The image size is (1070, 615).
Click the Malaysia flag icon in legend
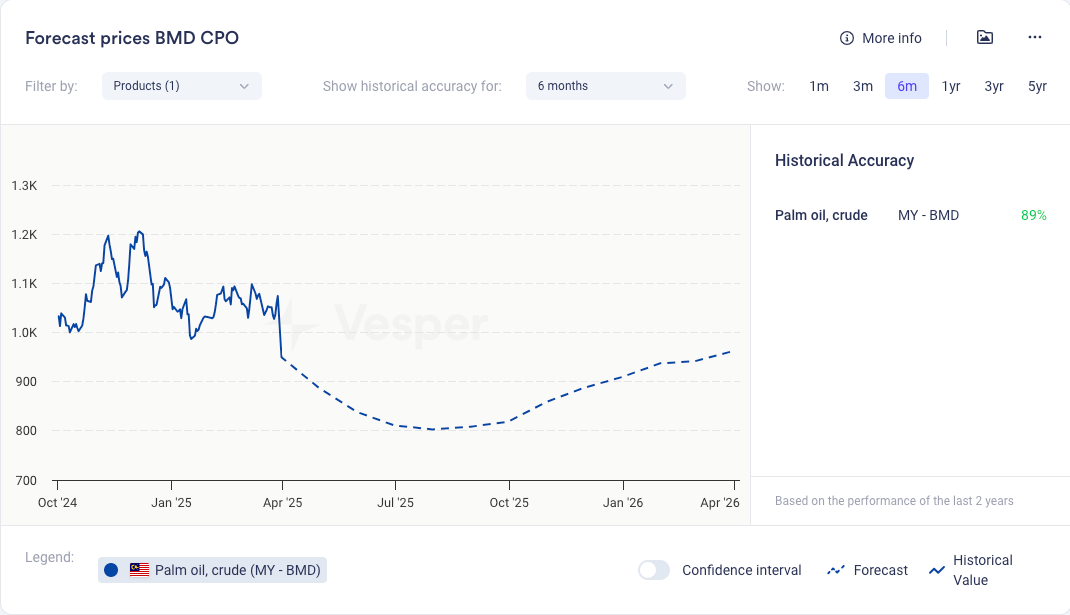coord(139,570)
